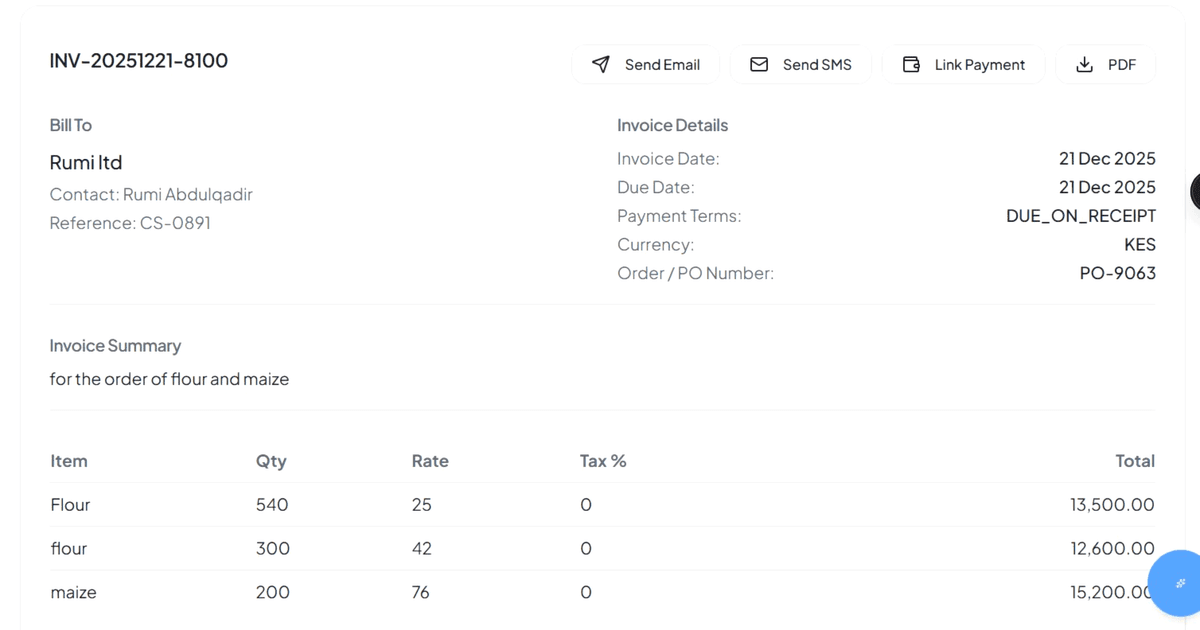Click the envelope icon beside Send SMS

tap(760, 64)
